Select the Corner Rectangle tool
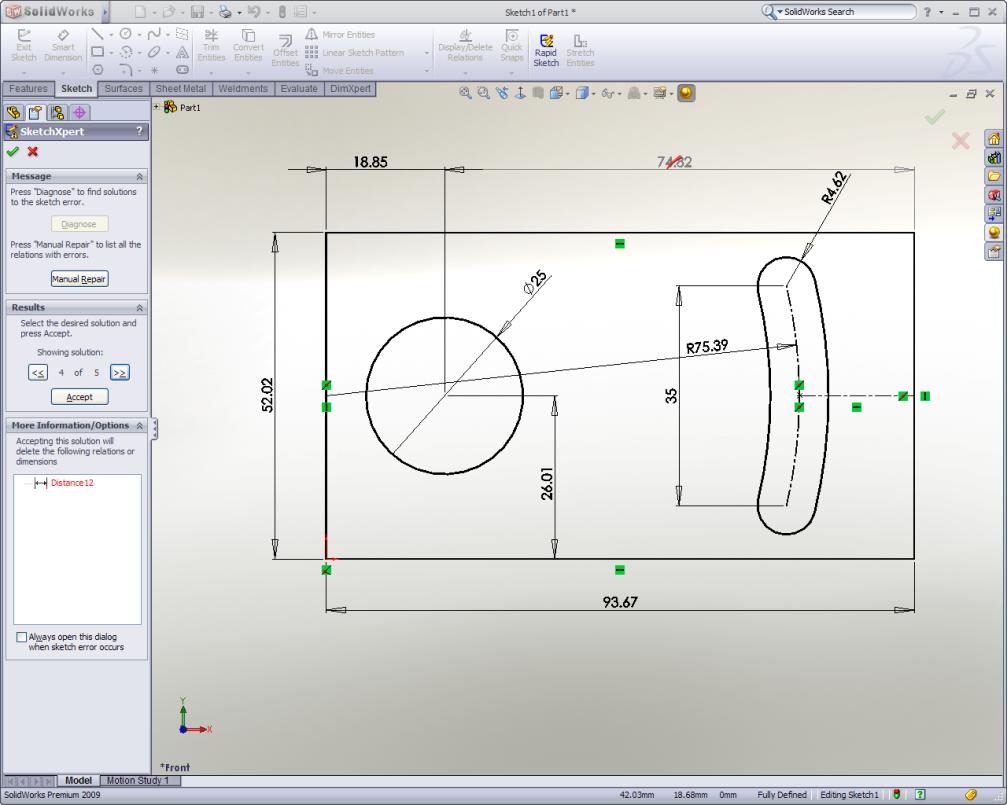1008x805 pixels. coord(98,52)
